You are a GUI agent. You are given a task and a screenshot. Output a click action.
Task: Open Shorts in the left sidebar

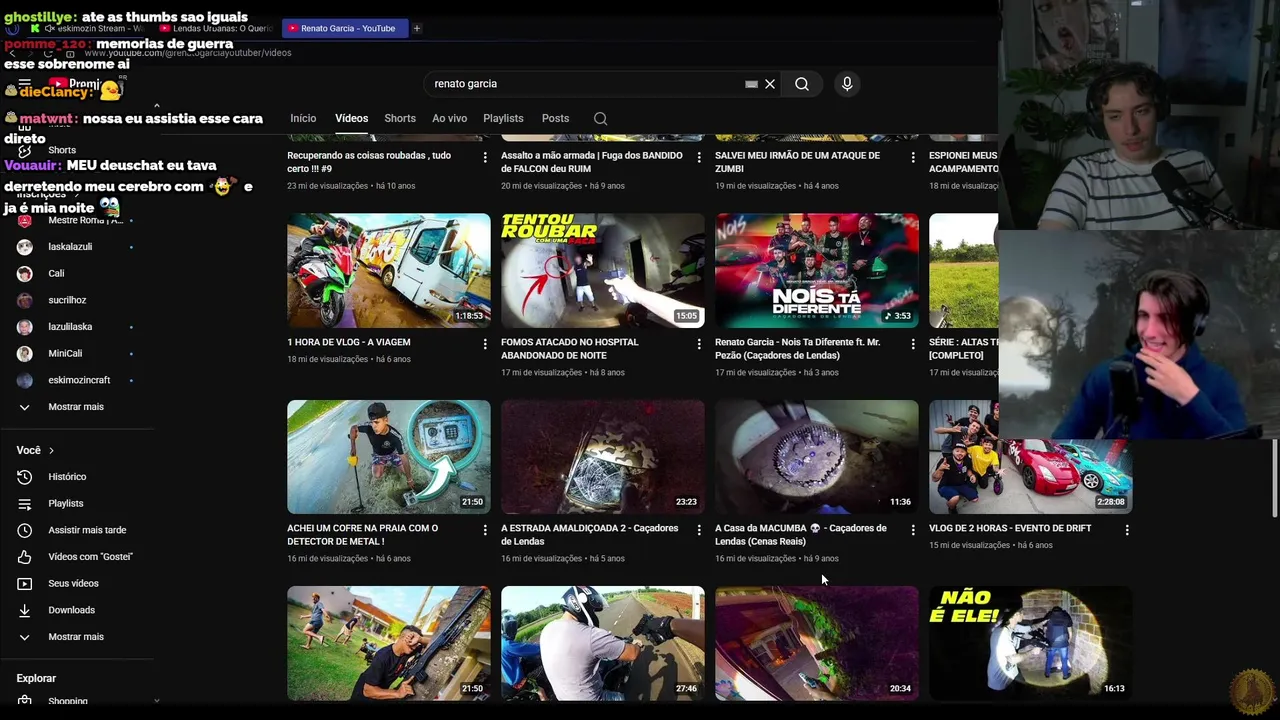[62, 150]
